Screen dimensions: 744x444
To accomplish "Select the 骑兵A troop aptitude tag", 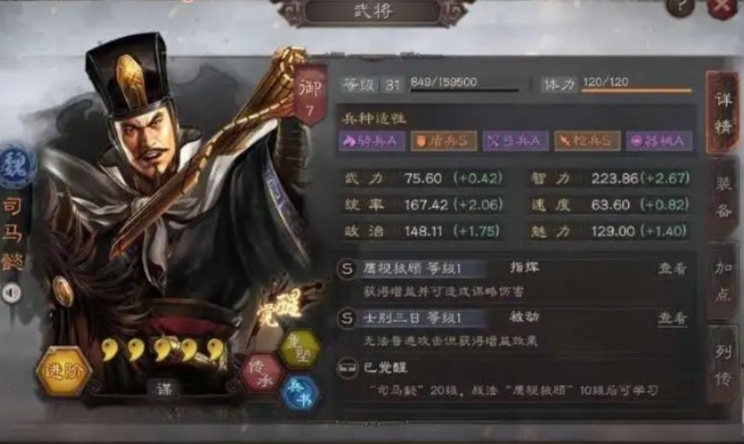I will click(372, 141).
